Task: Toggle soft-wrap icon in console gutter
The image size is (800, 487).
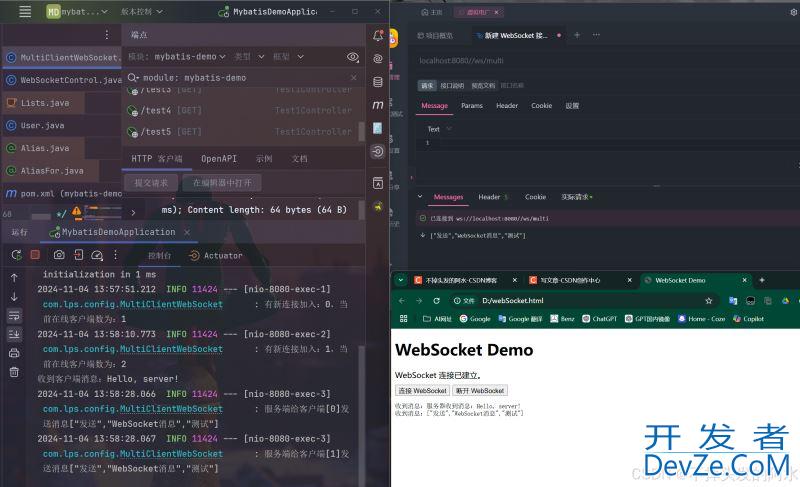Action: tap(14, 316)
